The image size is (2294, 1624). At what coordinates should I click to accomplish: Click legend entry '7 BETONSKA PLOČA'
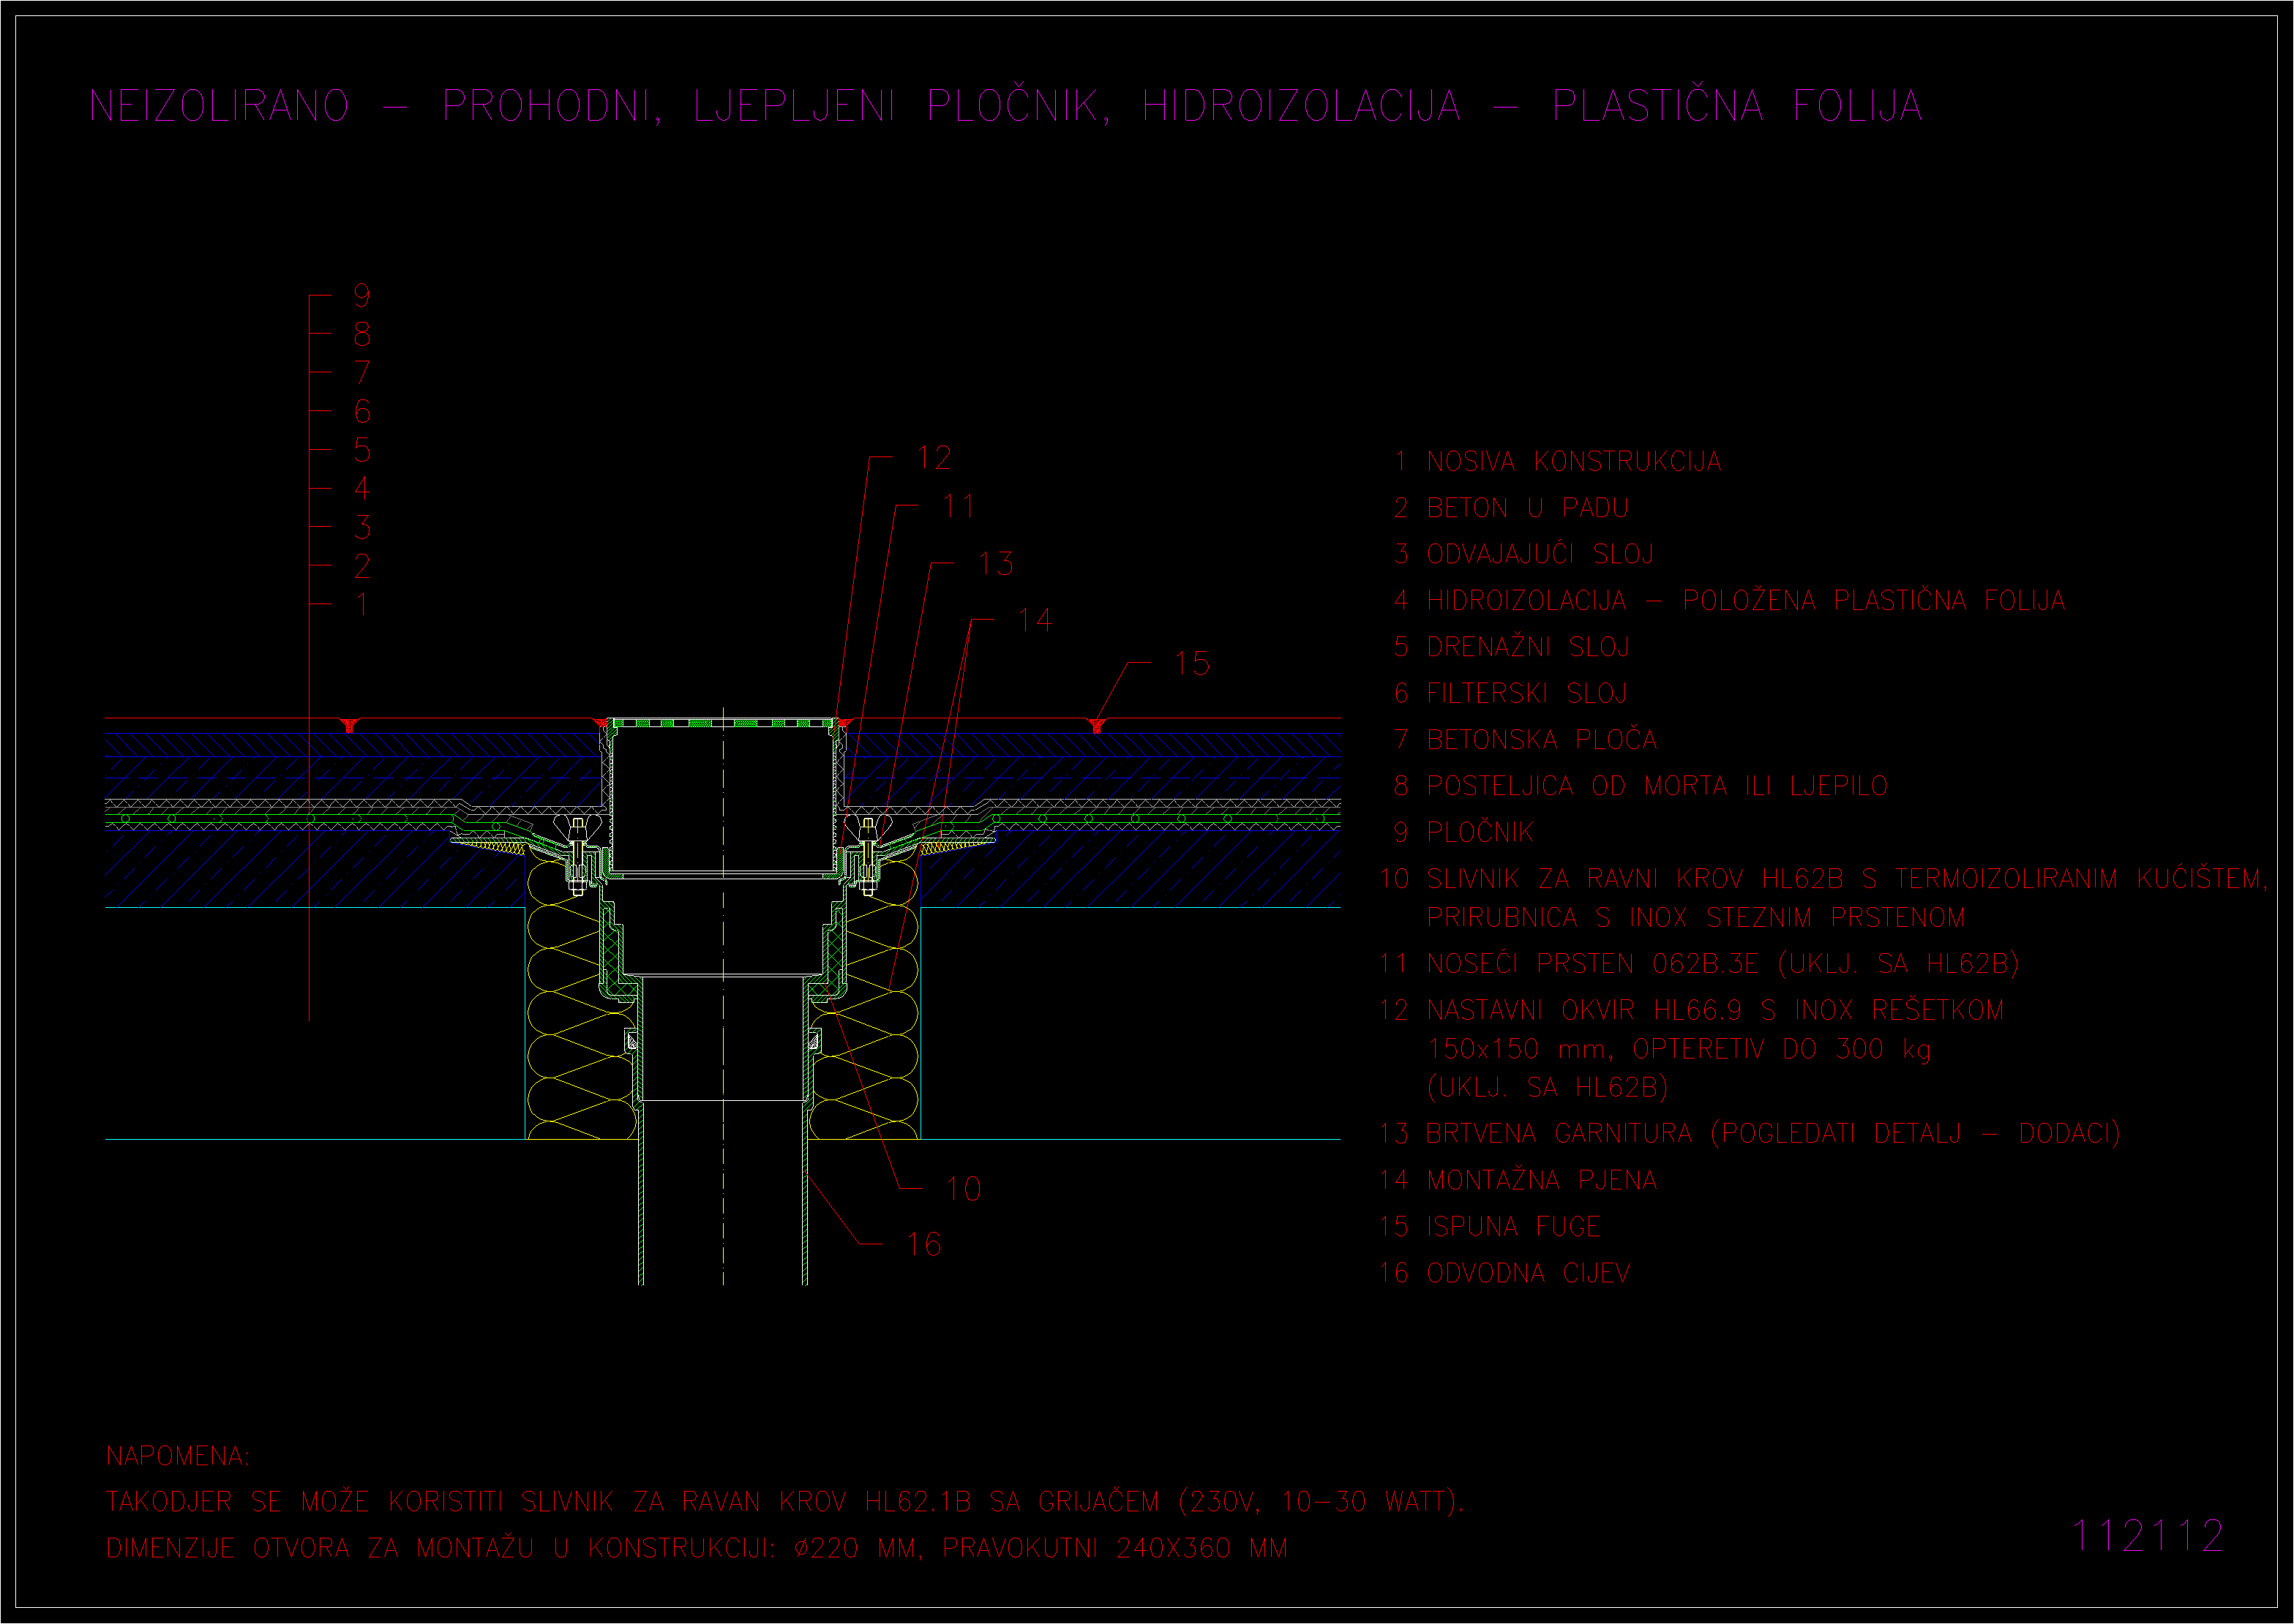(x=1525, y=739)
